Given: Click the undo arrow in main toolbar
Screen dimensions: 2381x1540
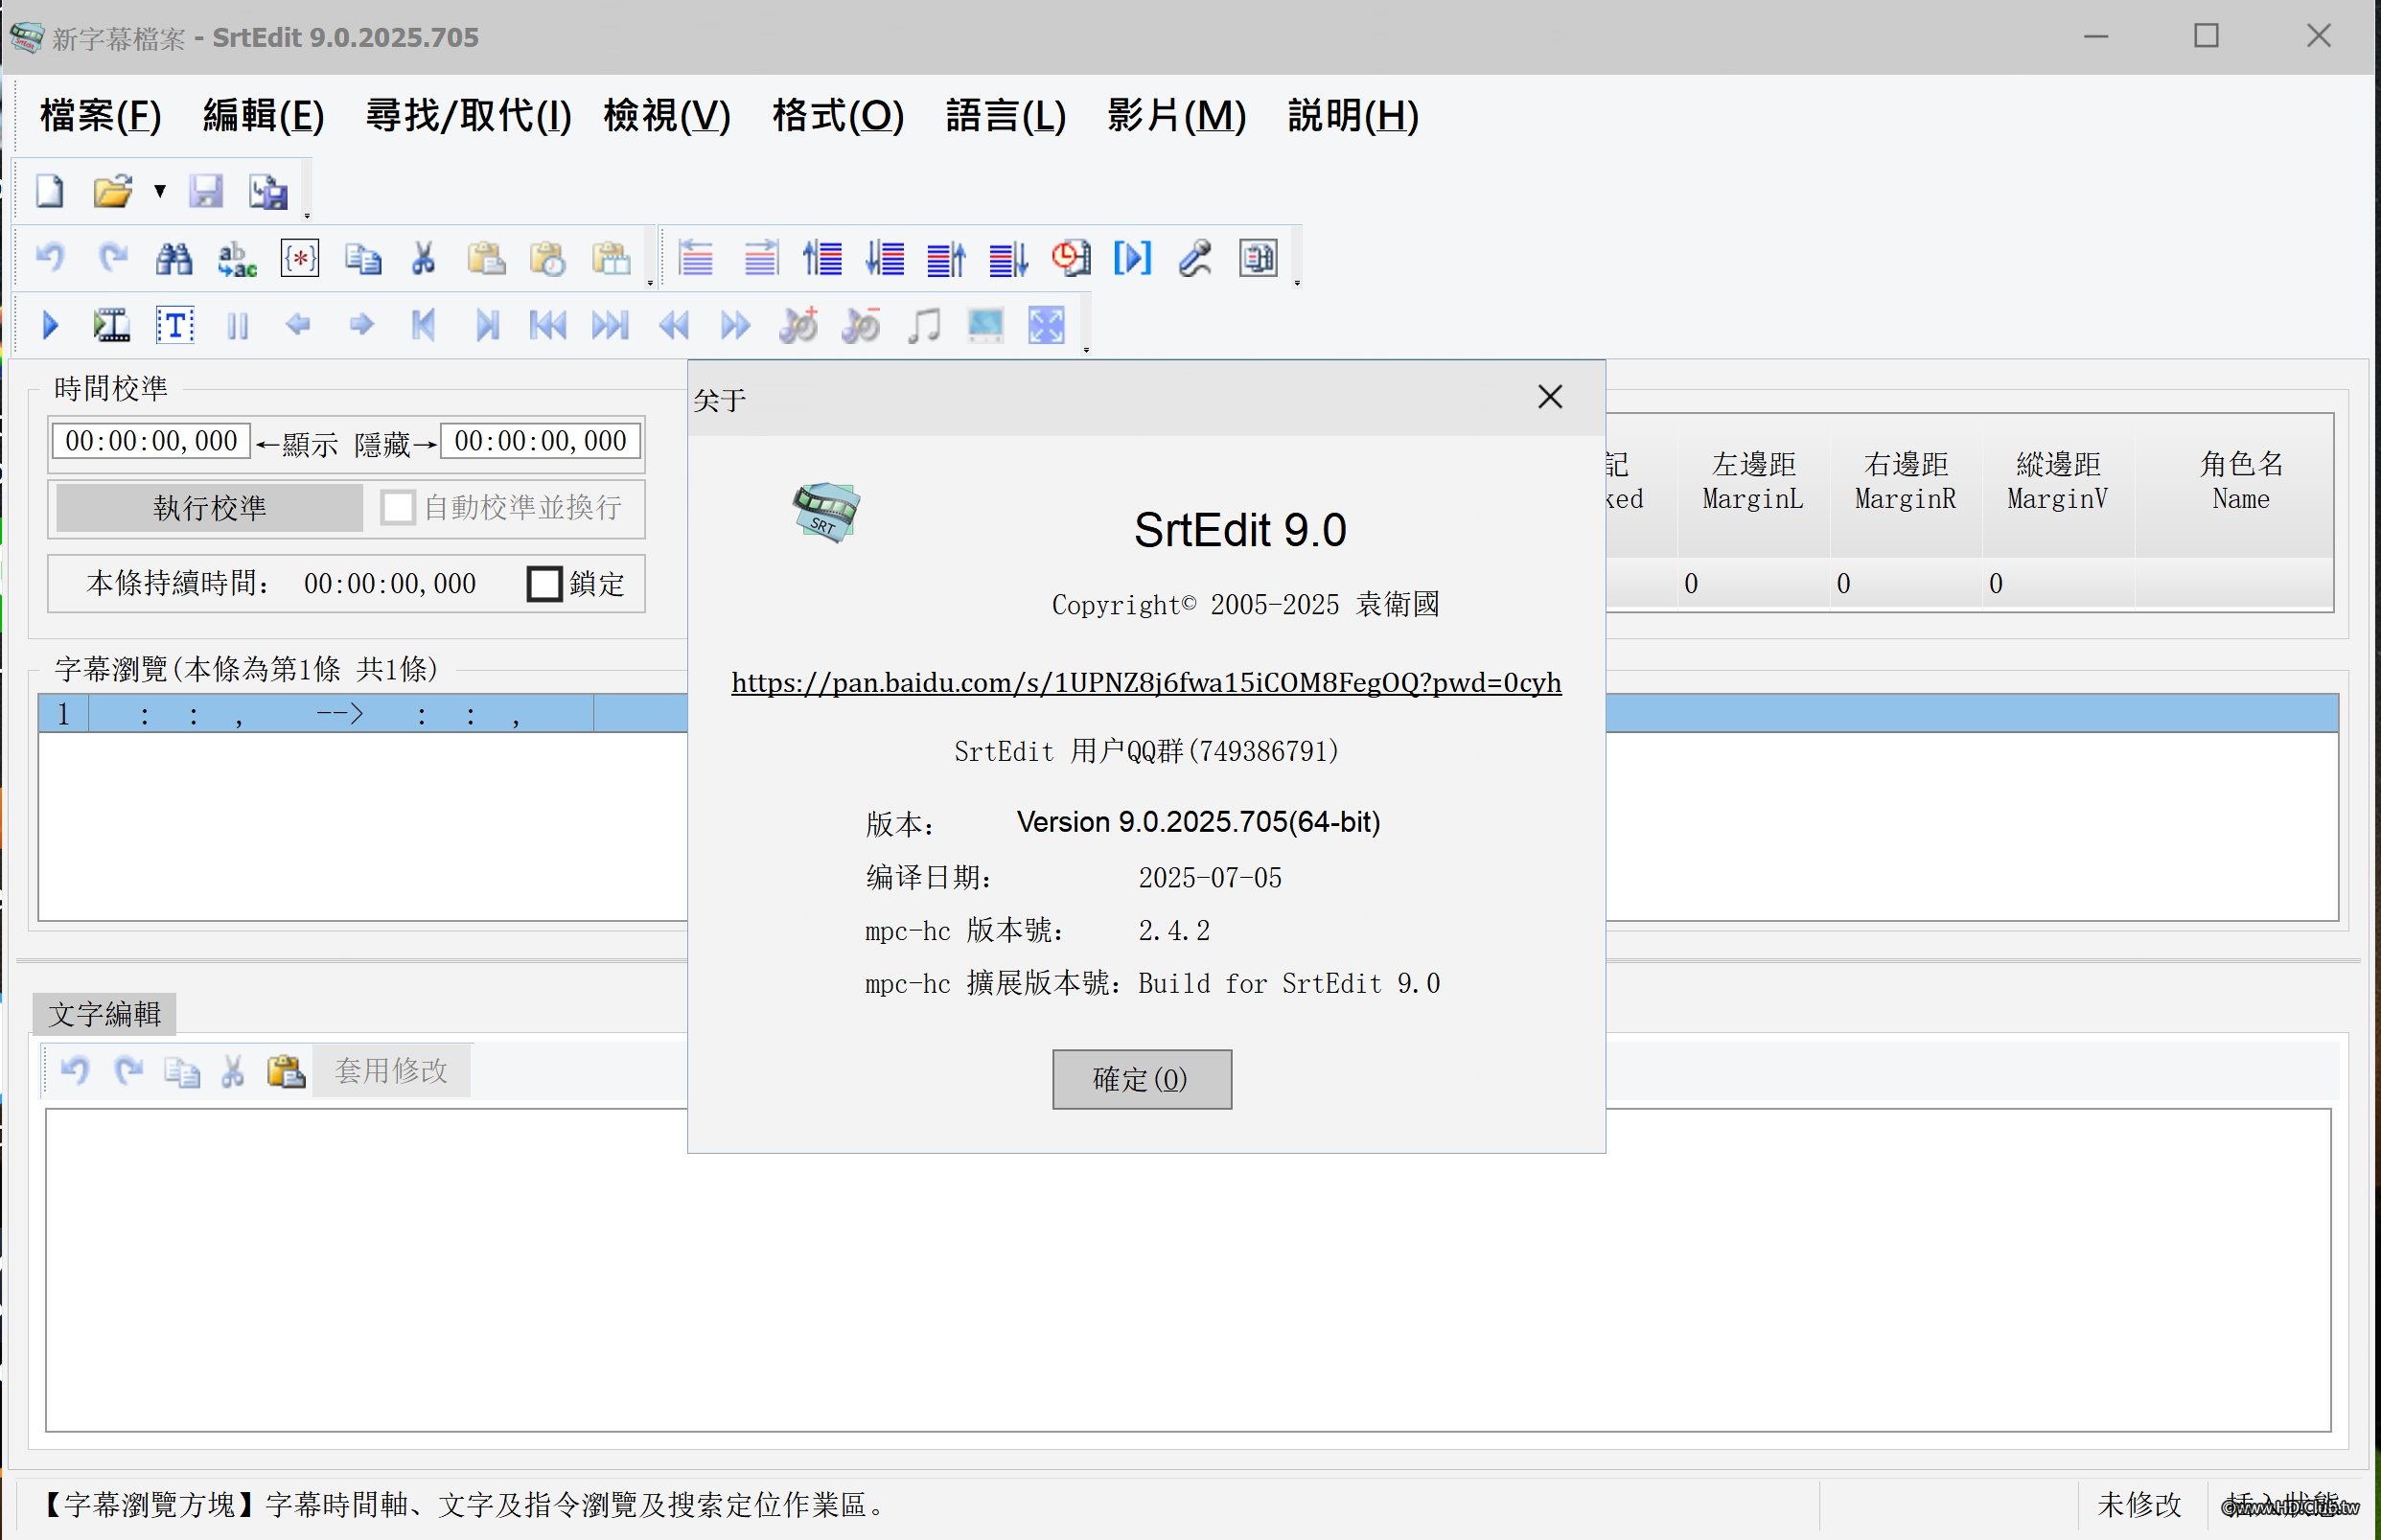Looking at the screenshot, I should (x=50, y=258).
